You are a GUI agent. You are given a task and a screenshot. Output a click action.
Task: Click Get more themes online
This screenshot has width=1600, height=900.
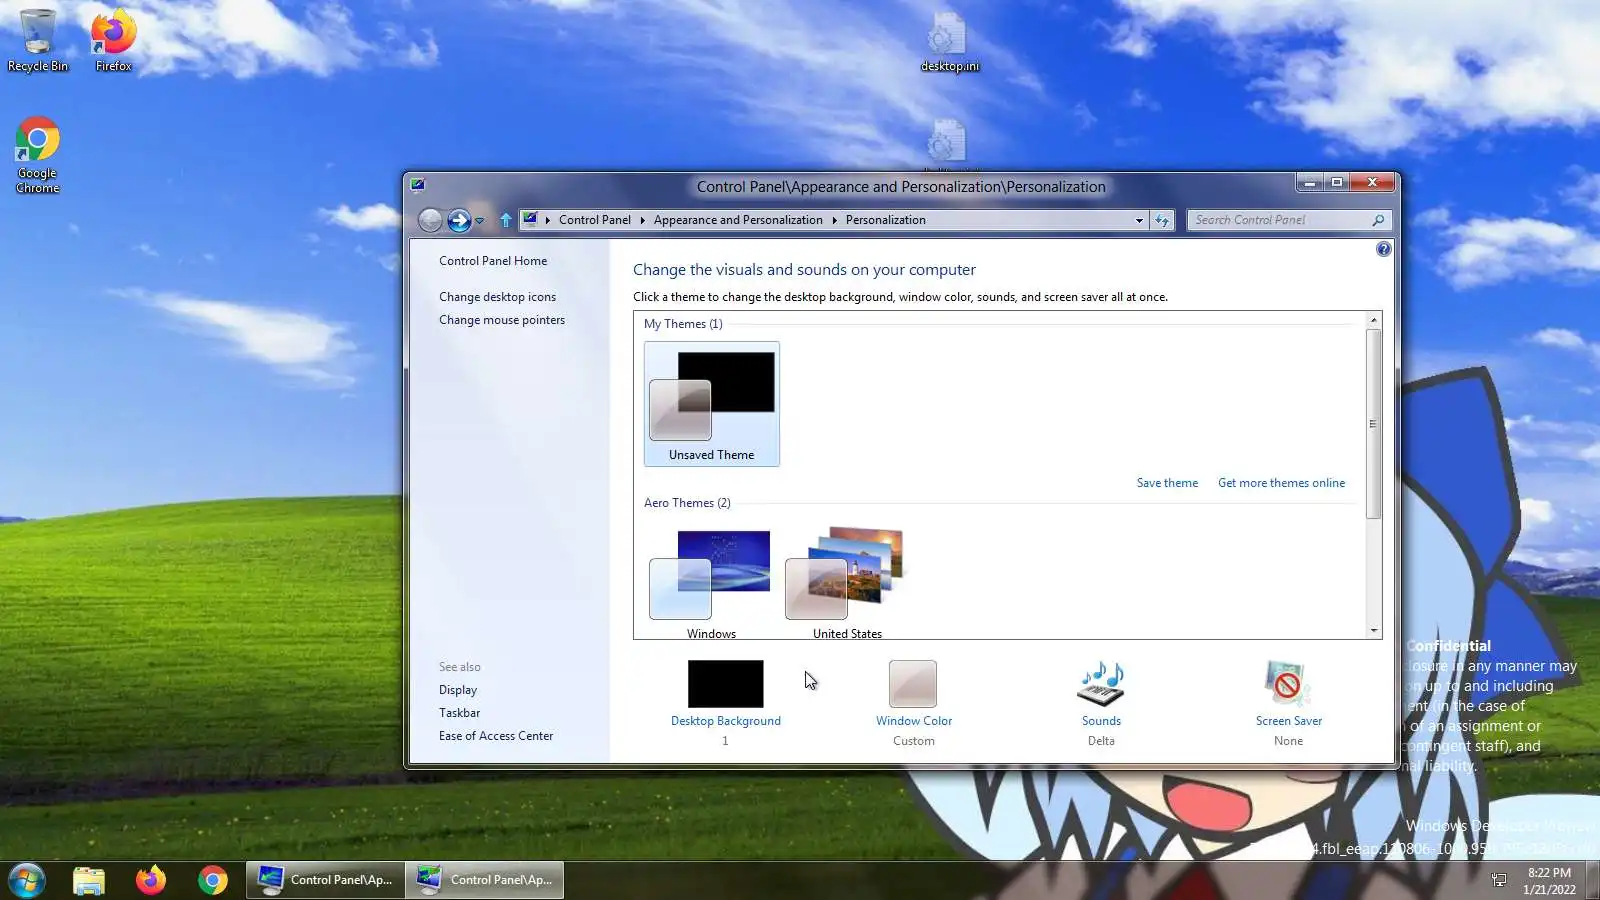click(1281, 483)
